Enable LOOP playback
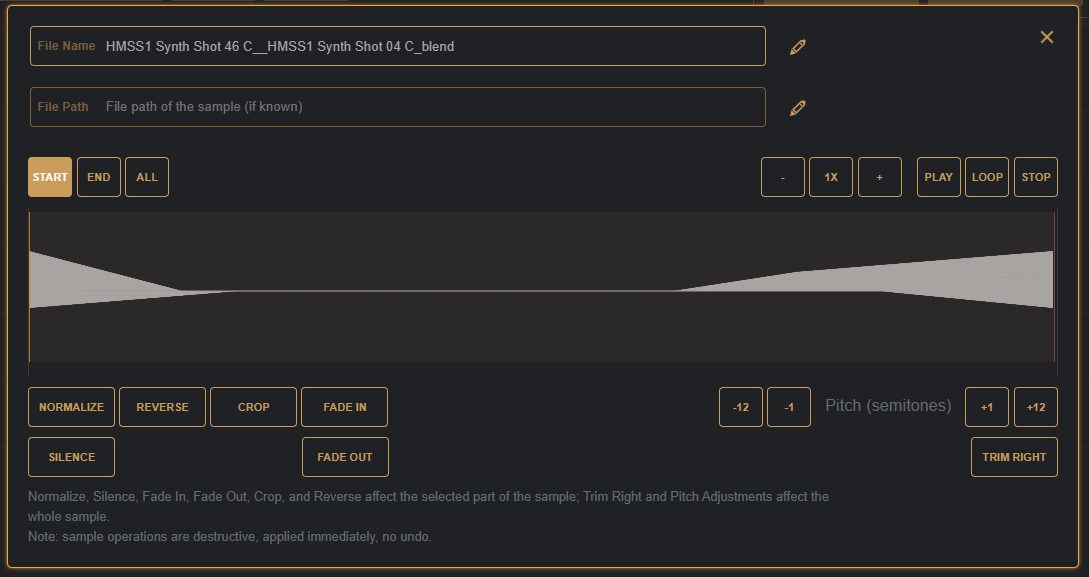 (x=987, y=177)
